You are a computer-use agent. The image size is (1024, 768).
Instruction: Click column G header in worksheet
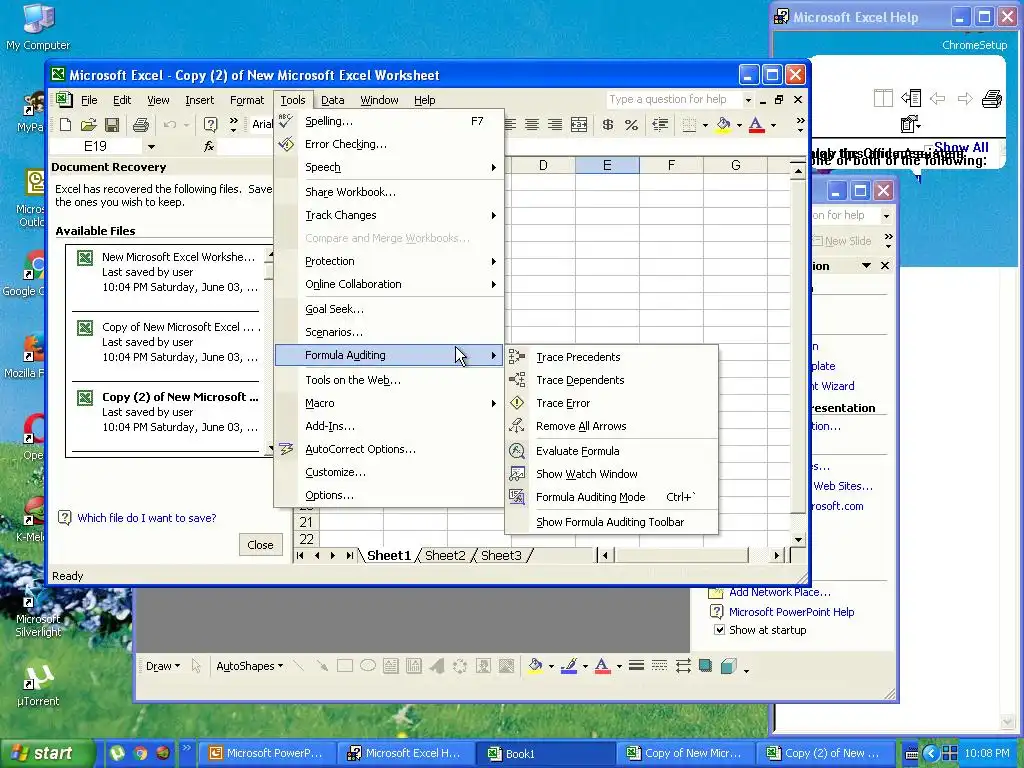(x=735, y=165)
